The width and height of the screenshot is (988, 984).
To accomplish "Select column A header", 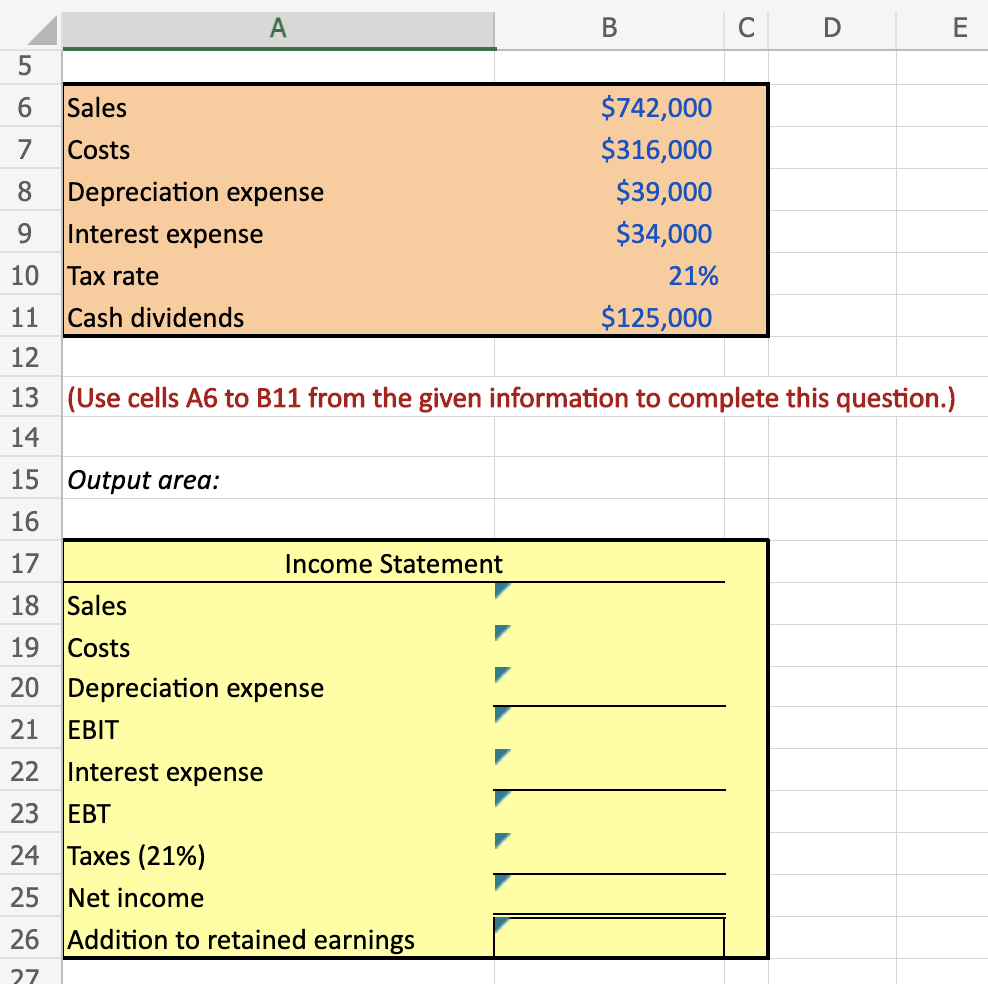I will coord(278,28).
